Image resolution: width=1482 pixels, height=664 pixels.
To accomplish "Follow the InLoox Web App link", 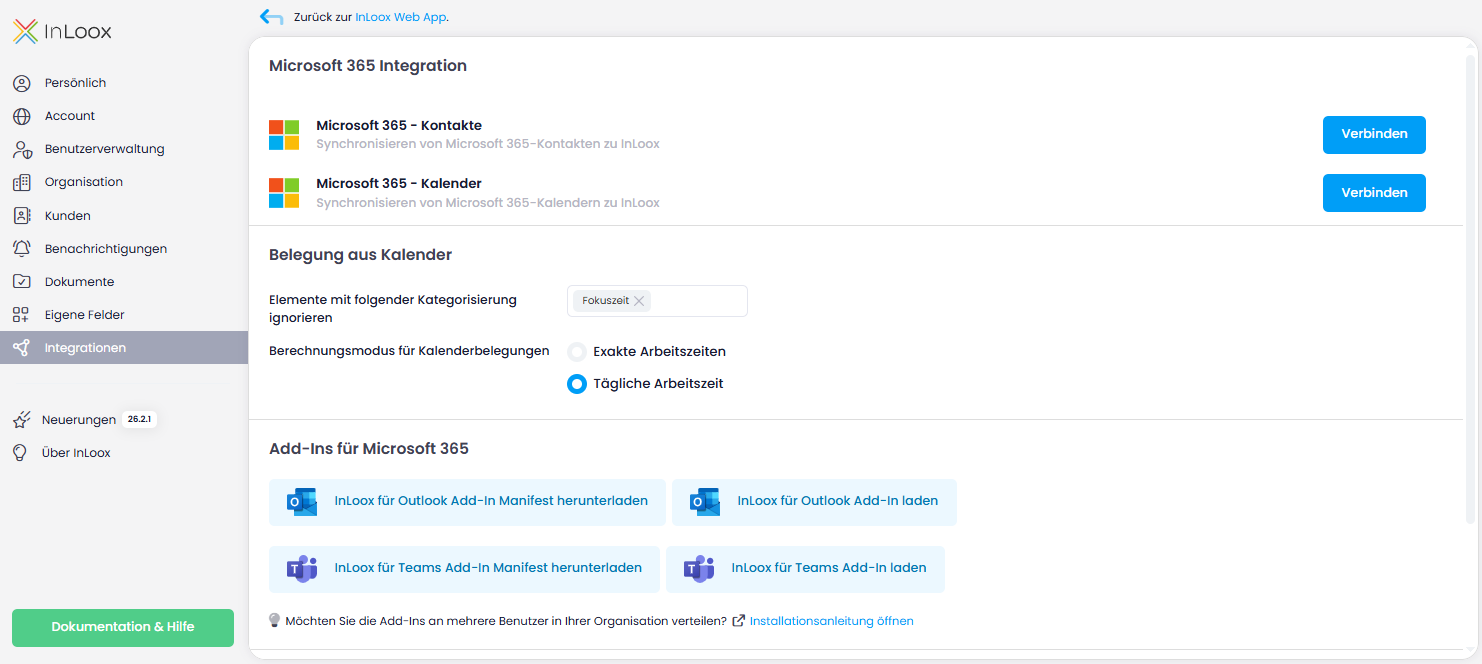I will pyautogui.click(x=401, y=18).
